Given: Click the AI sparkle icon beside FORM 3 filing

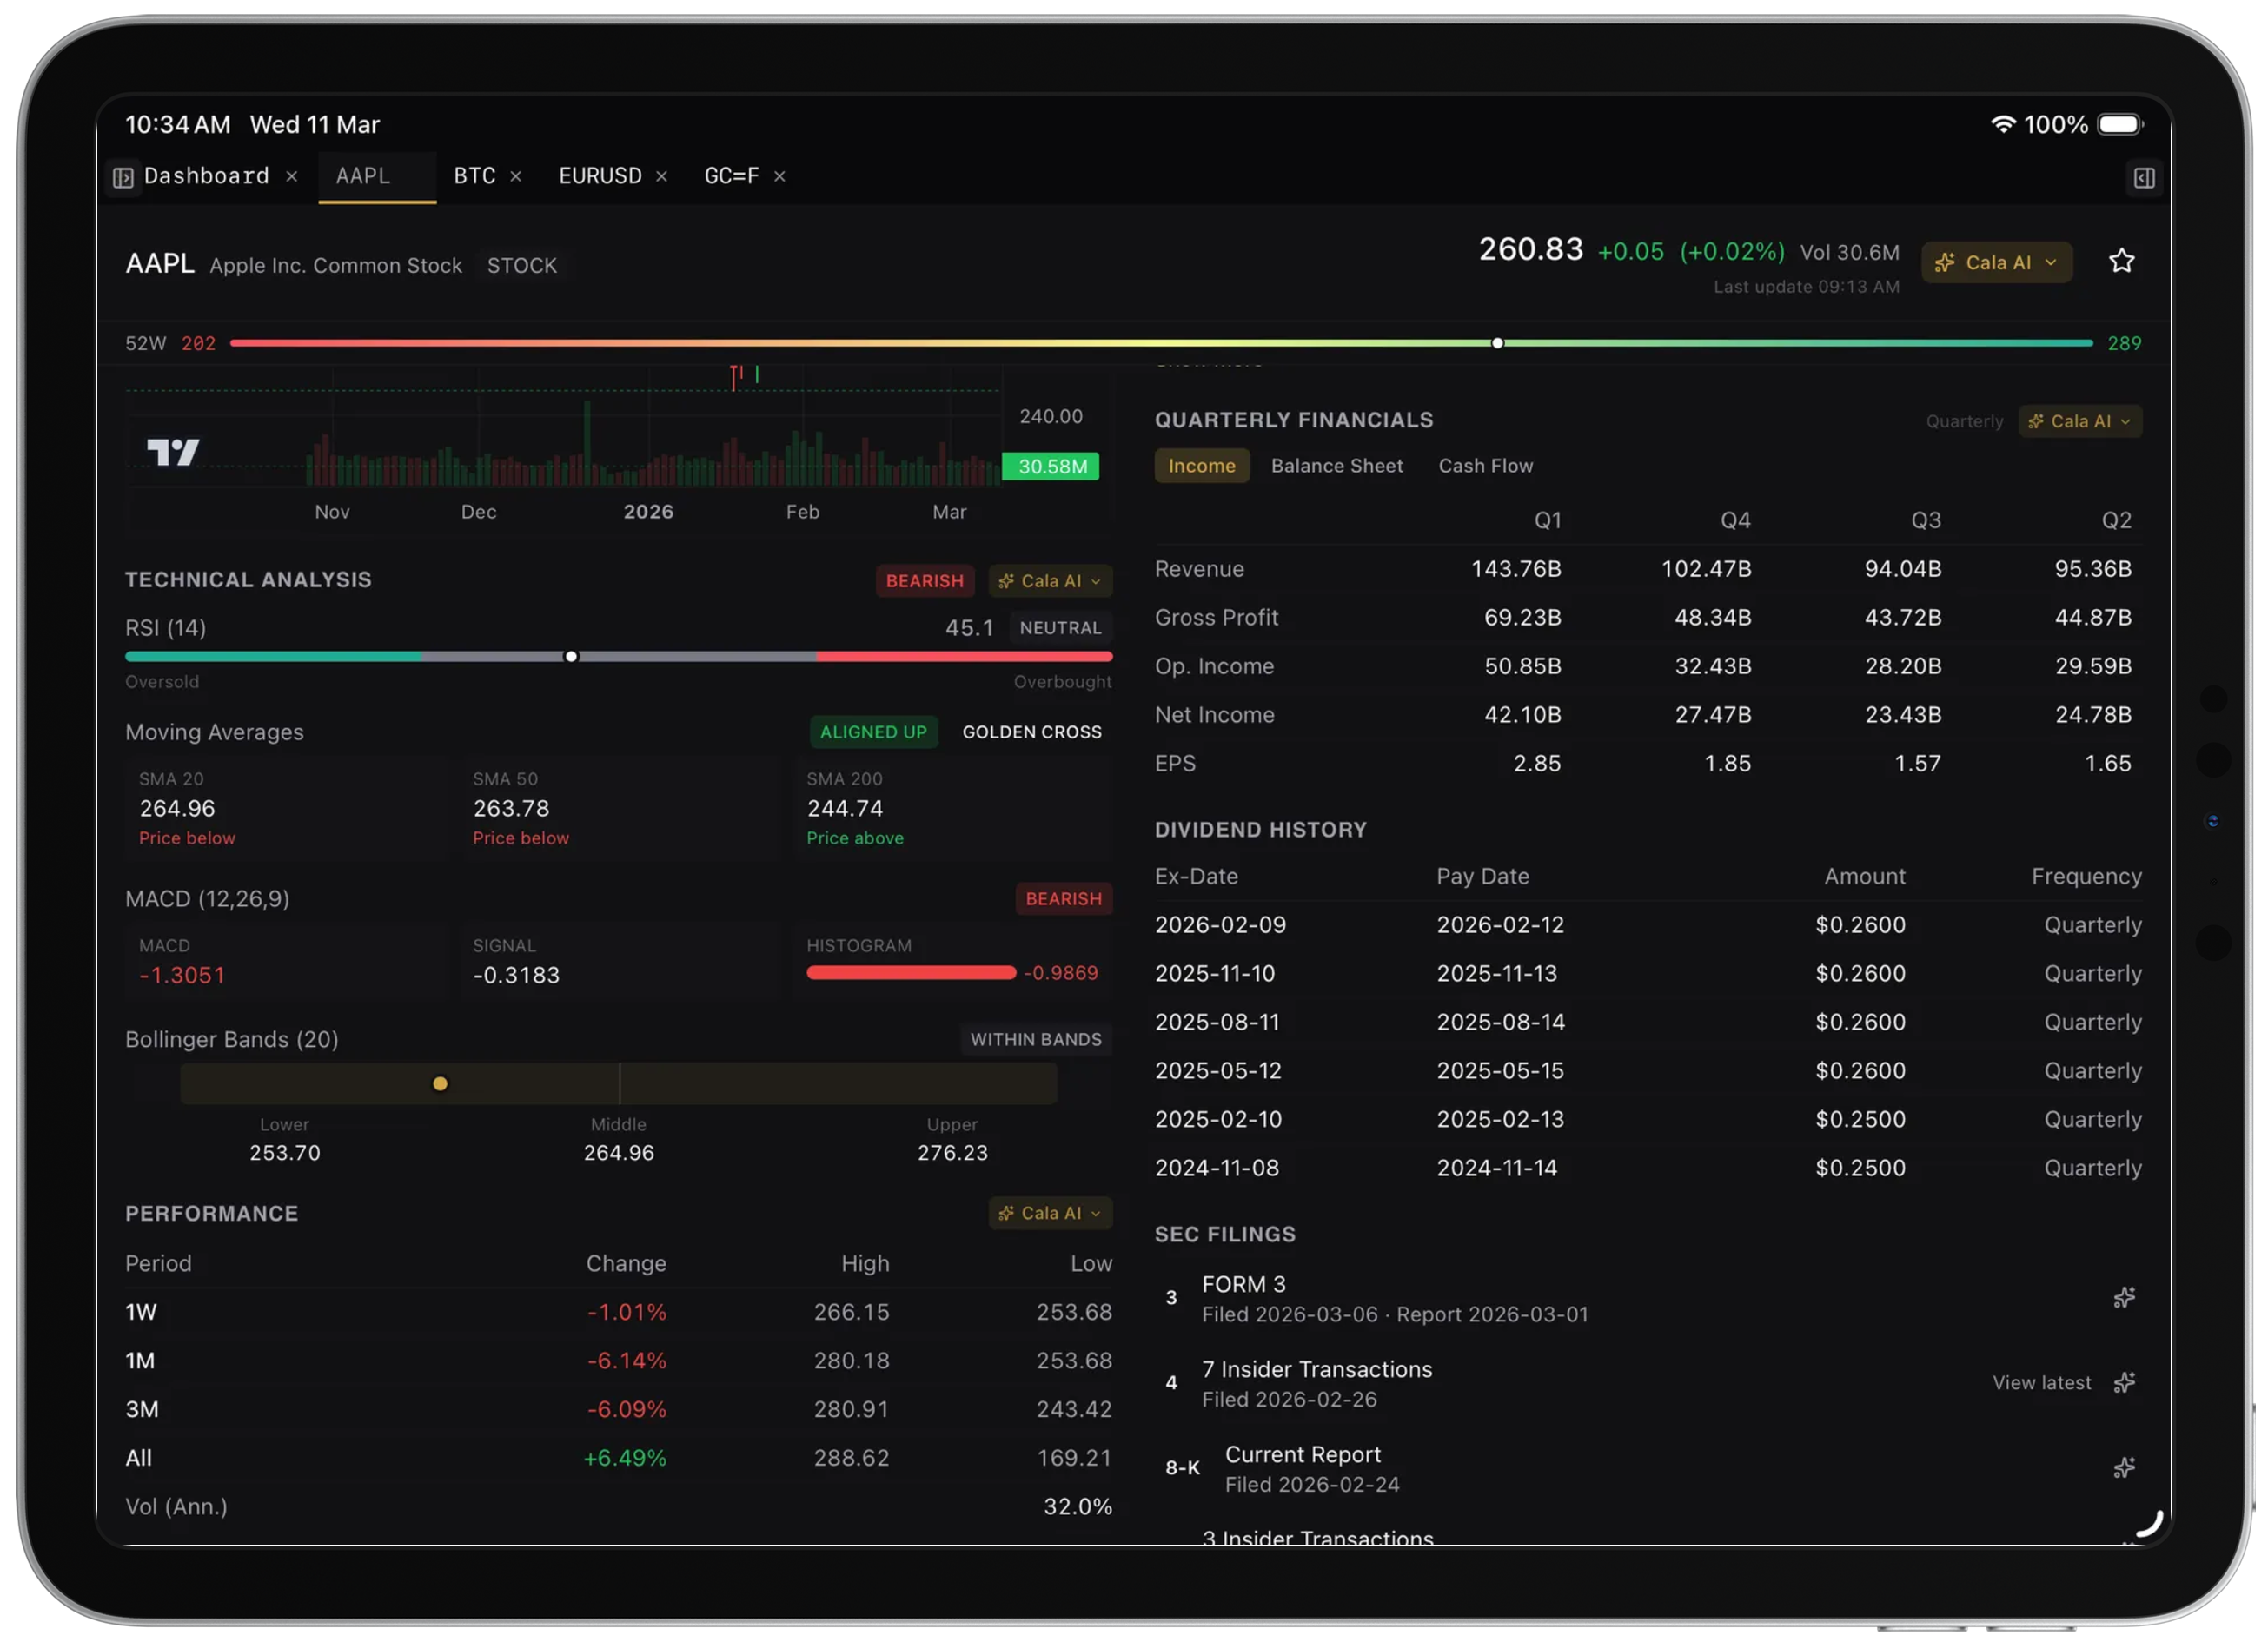Looking at the screenshot, I should point(2125,1297).
